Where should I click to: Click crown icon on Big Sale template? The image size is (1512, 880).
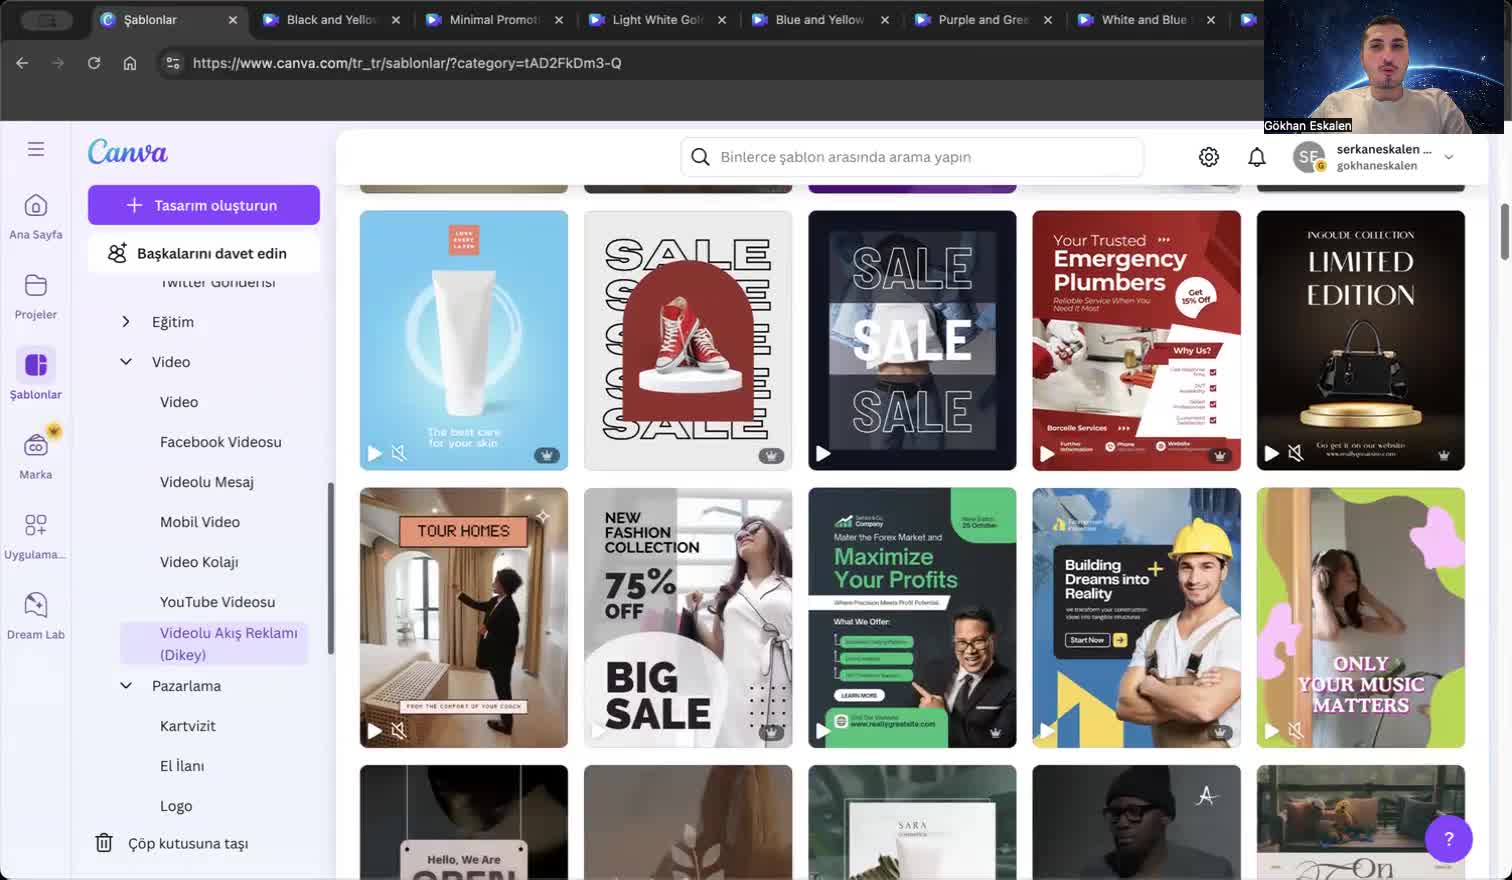pyautogui.click(x=771, y=732)
